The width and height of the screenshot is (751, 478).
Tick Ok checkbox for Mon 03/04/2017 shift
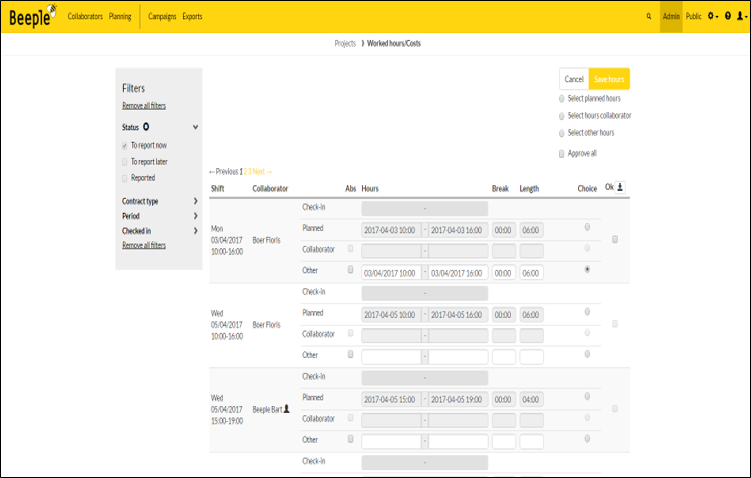coord(615,239)
